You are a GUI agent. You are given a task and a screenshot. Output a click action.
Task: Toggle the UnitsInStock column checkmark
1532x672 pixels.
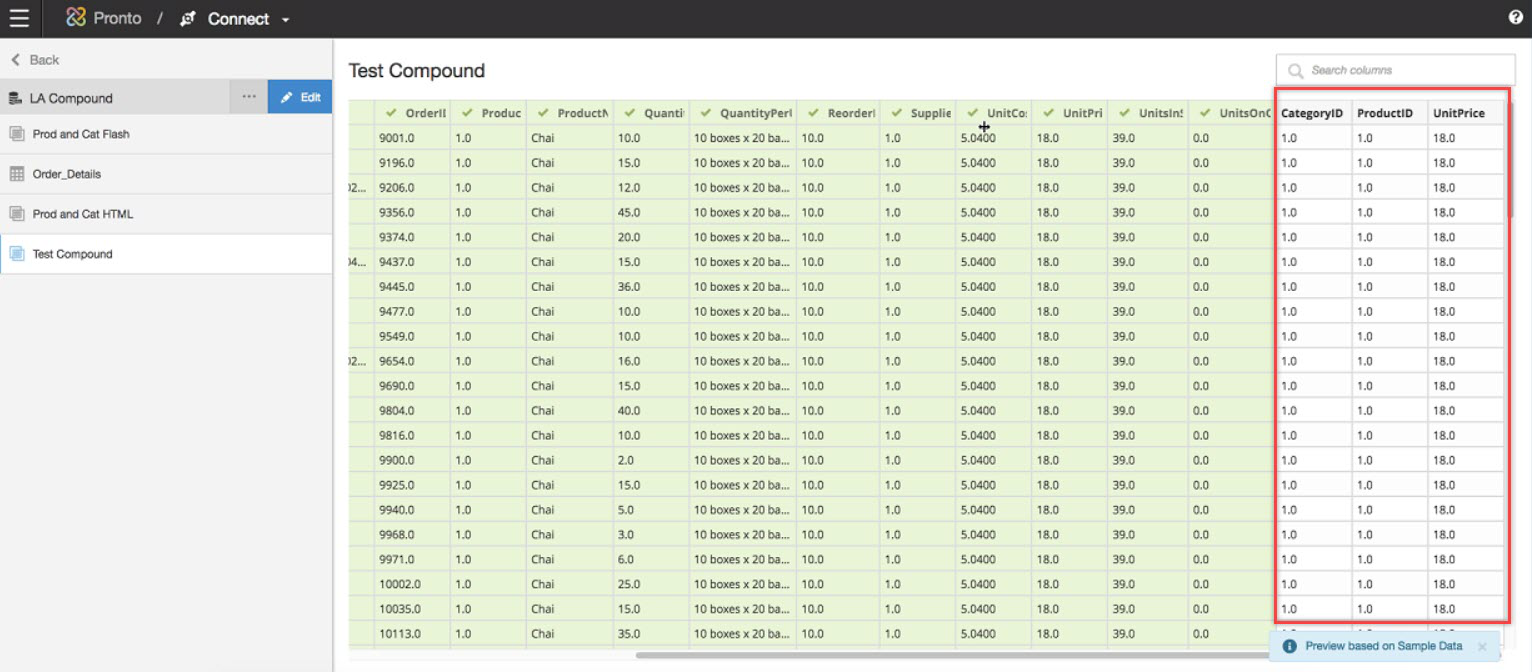pos(1124,113)
